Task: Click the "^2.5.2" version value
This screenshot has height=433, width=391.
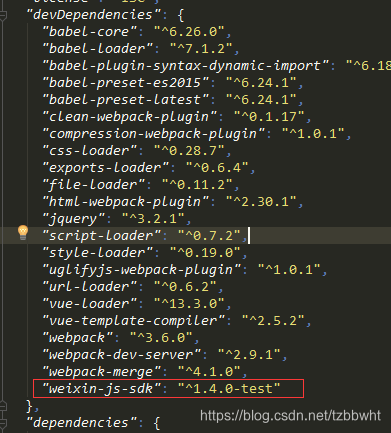Action: (273, 321)
